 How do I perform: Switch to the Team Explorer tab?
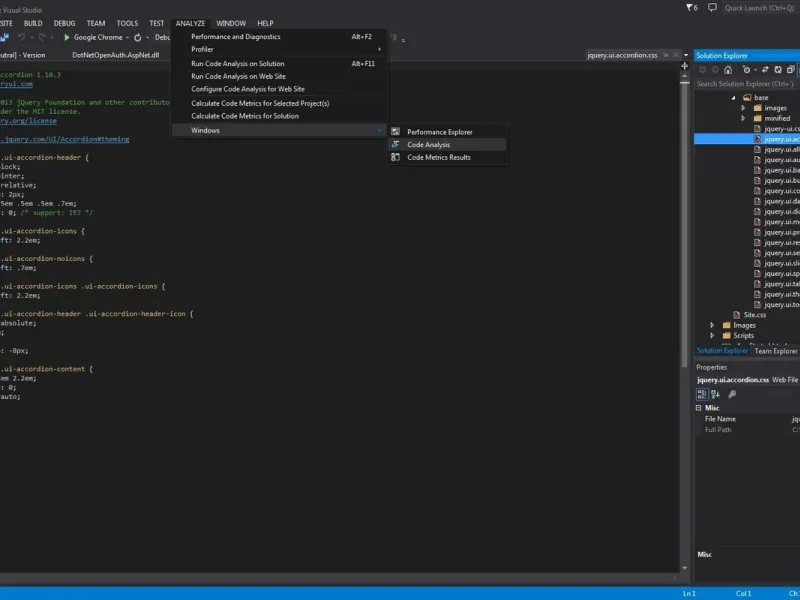pyautogui.click(x=775, y=351)
